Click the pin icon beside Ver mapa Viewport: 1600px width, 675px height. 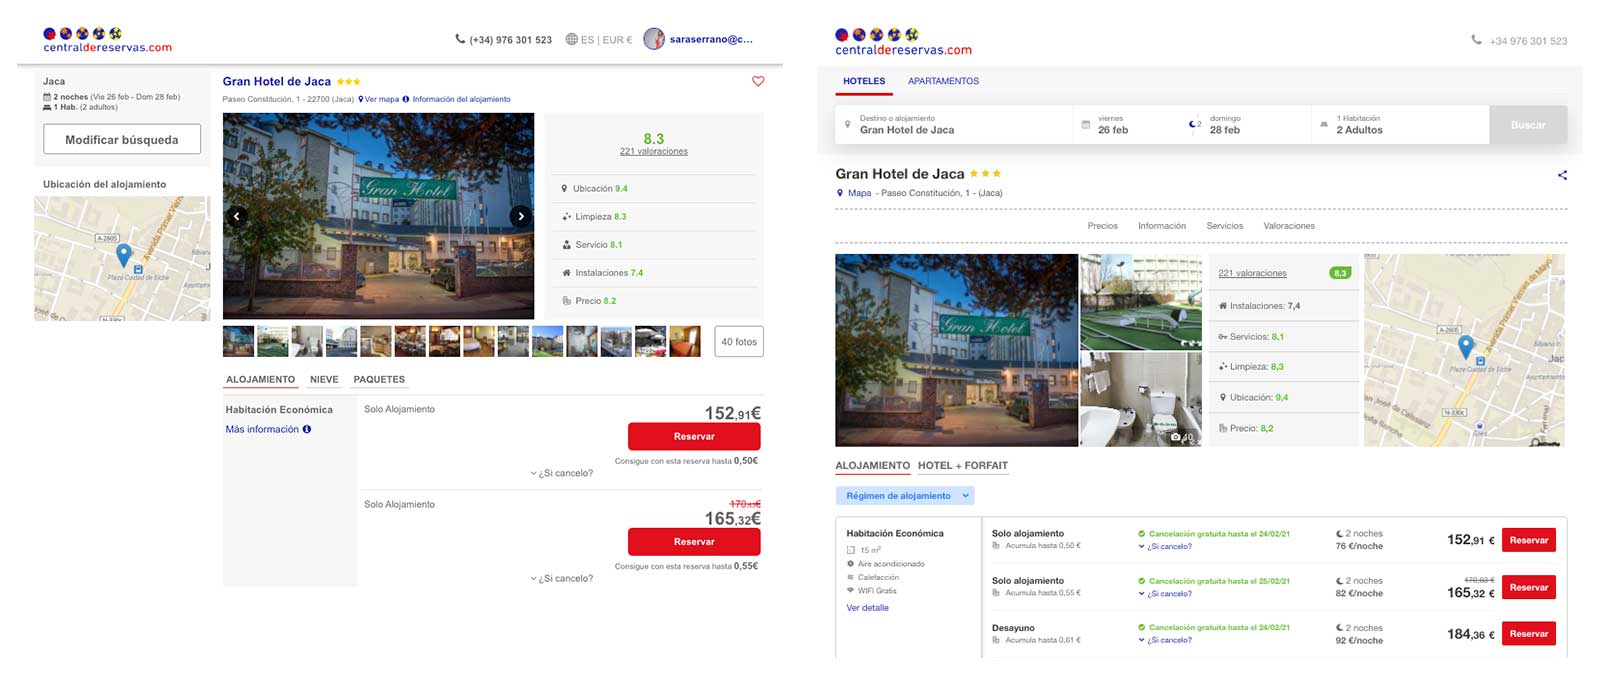point(361,99)
